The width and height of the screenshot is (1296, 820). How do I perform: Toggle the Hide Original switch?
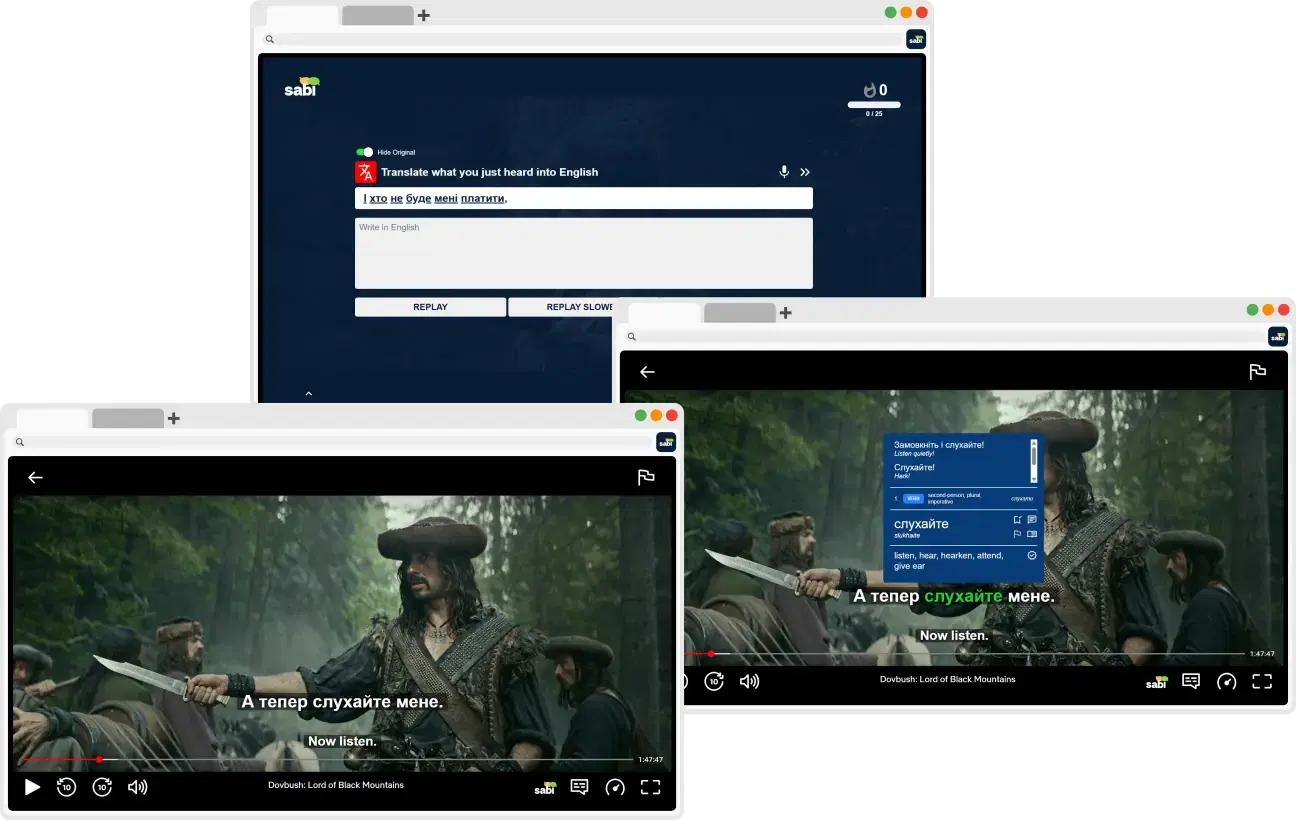click(x=364, y=152)
